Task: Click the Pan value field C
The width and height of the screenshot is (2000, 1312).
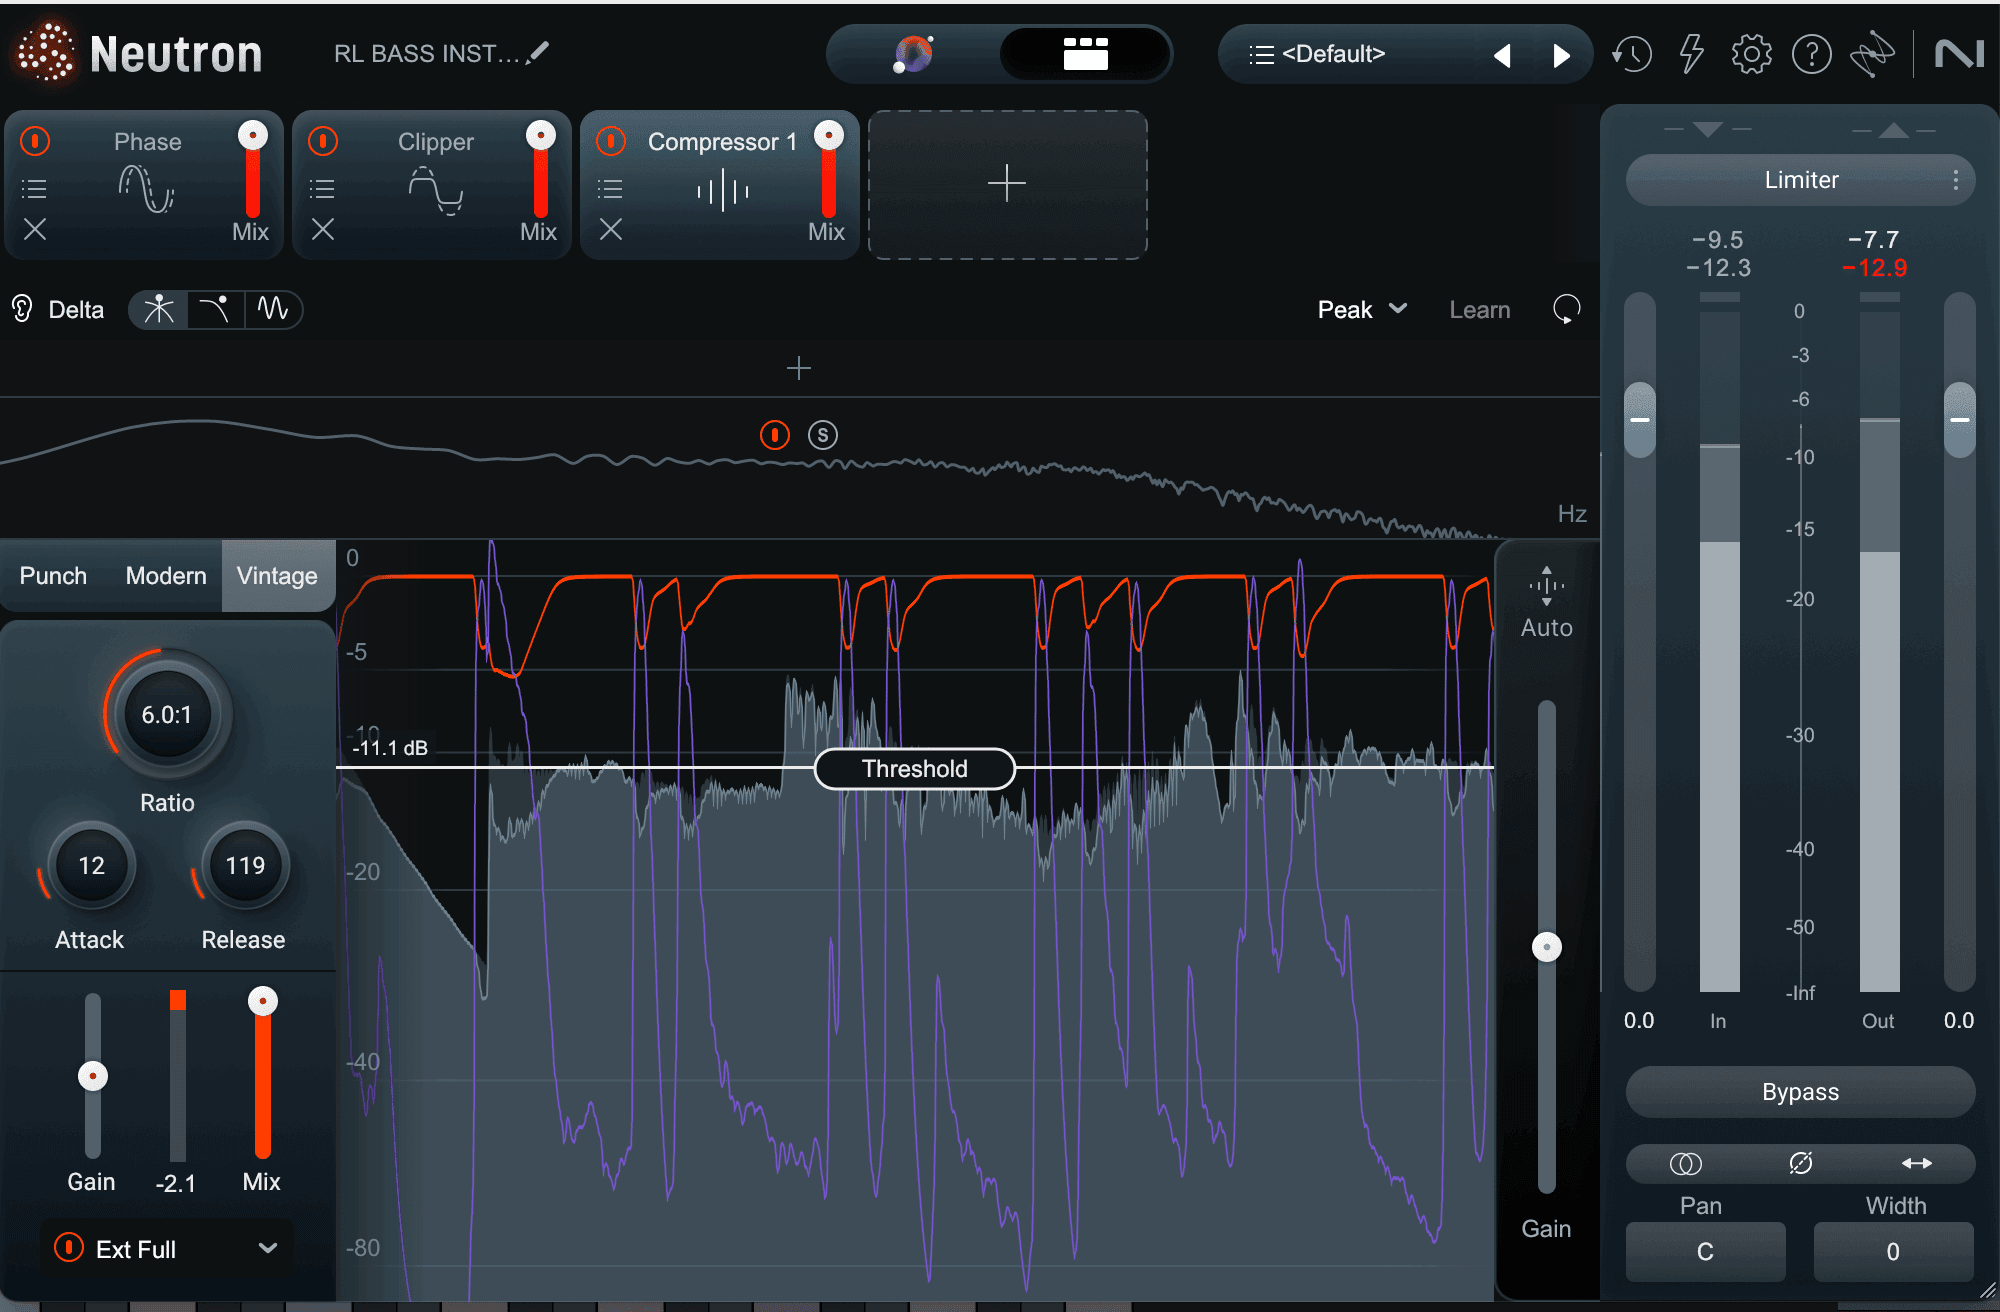Action: [1705, 1251]
